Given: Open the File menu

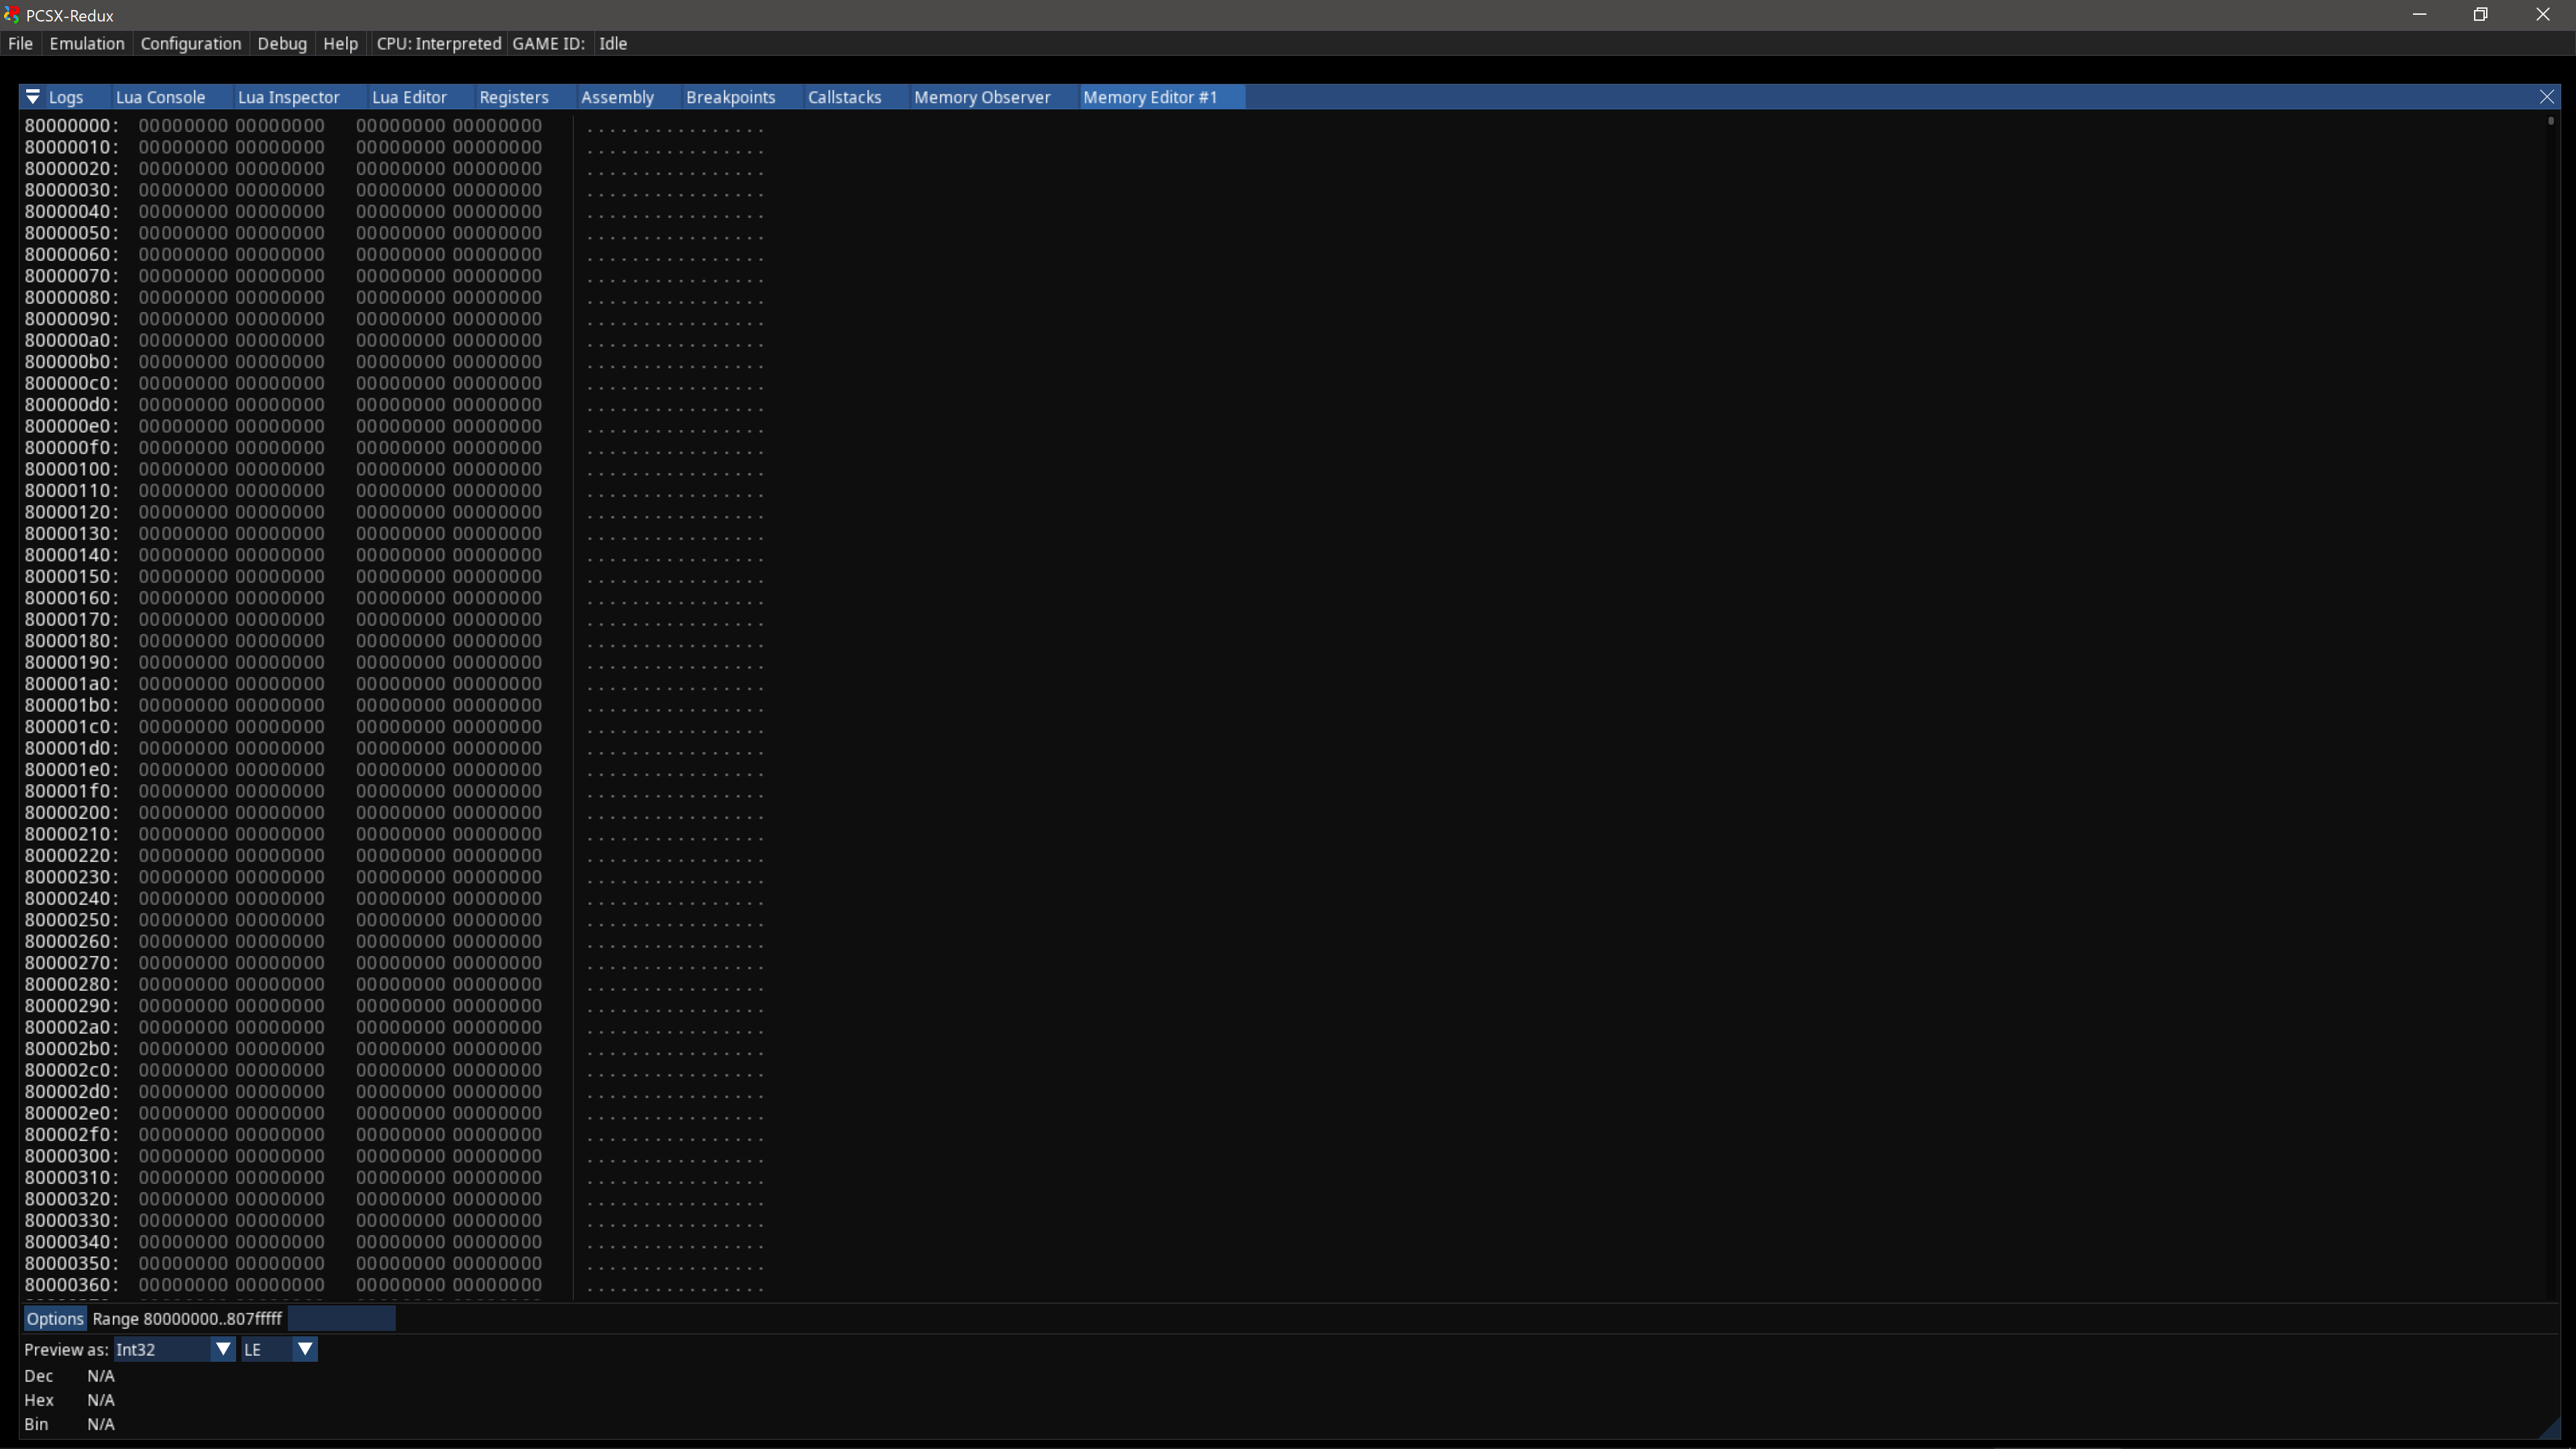Looking at the screenshot, I should pos(20,43).
